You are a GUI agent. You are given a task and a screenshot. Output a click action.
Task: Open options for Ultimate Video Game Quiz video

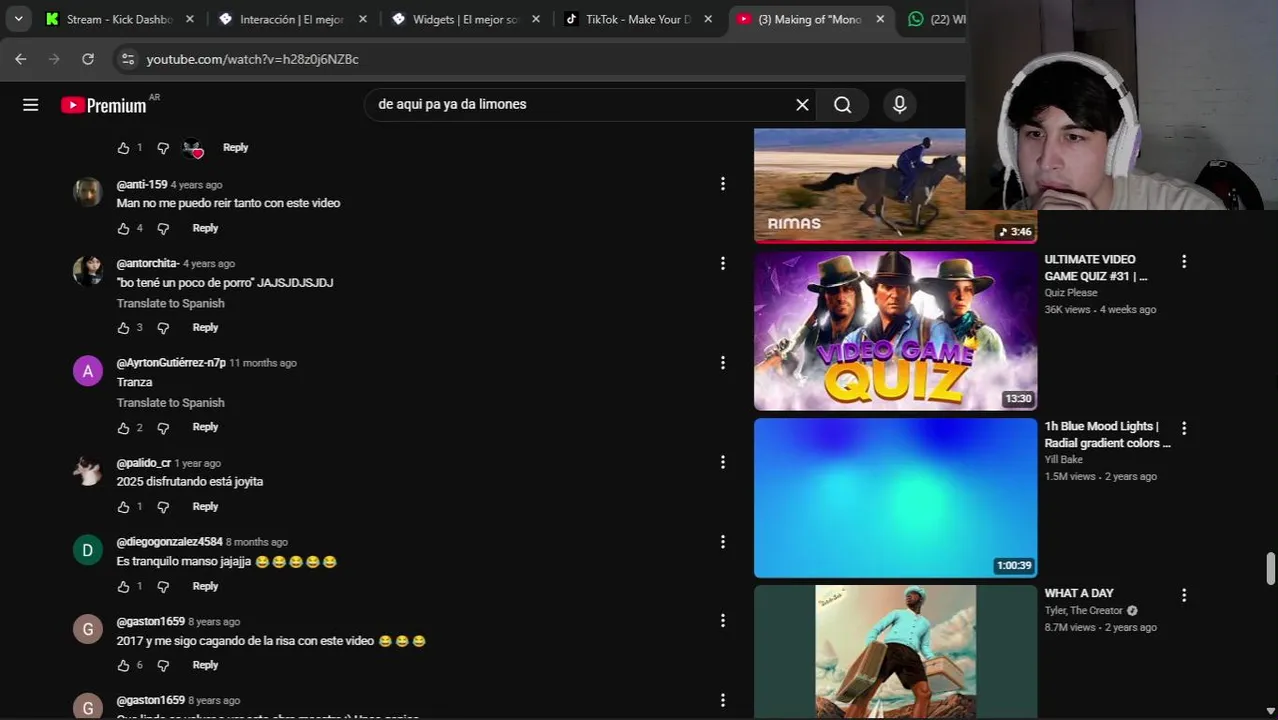tap(1184, 261)
